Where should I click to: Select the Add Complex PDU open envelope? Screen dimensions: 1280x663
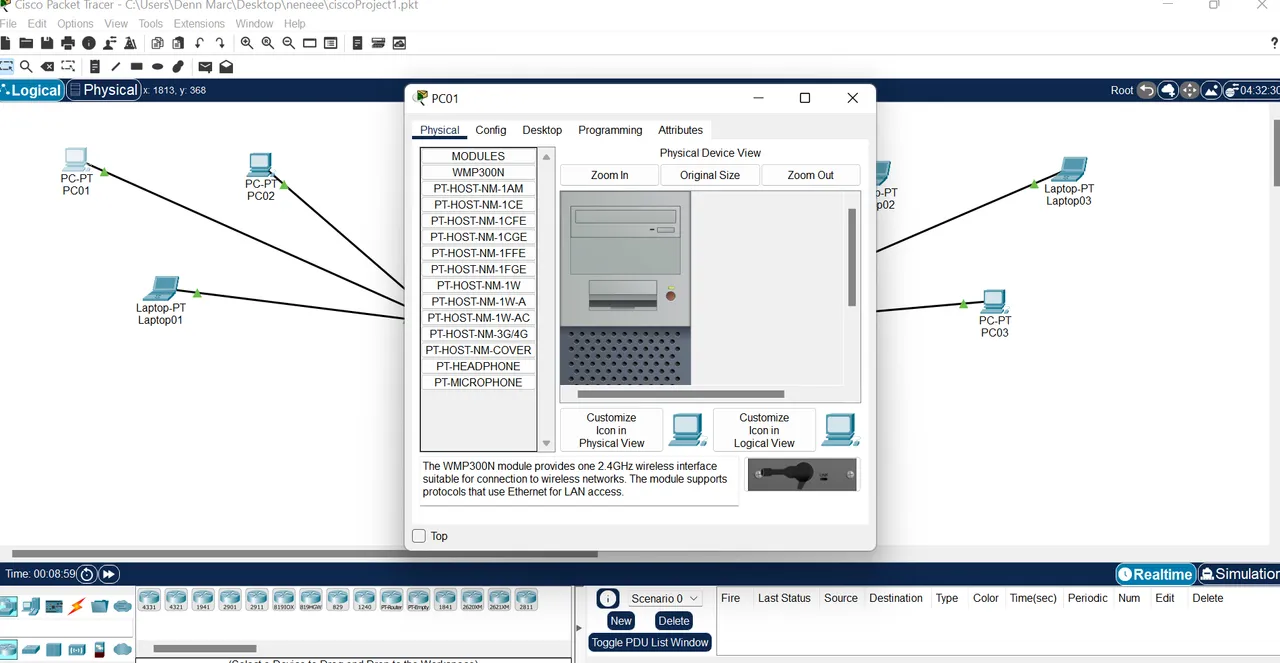(x=226, y=67)
